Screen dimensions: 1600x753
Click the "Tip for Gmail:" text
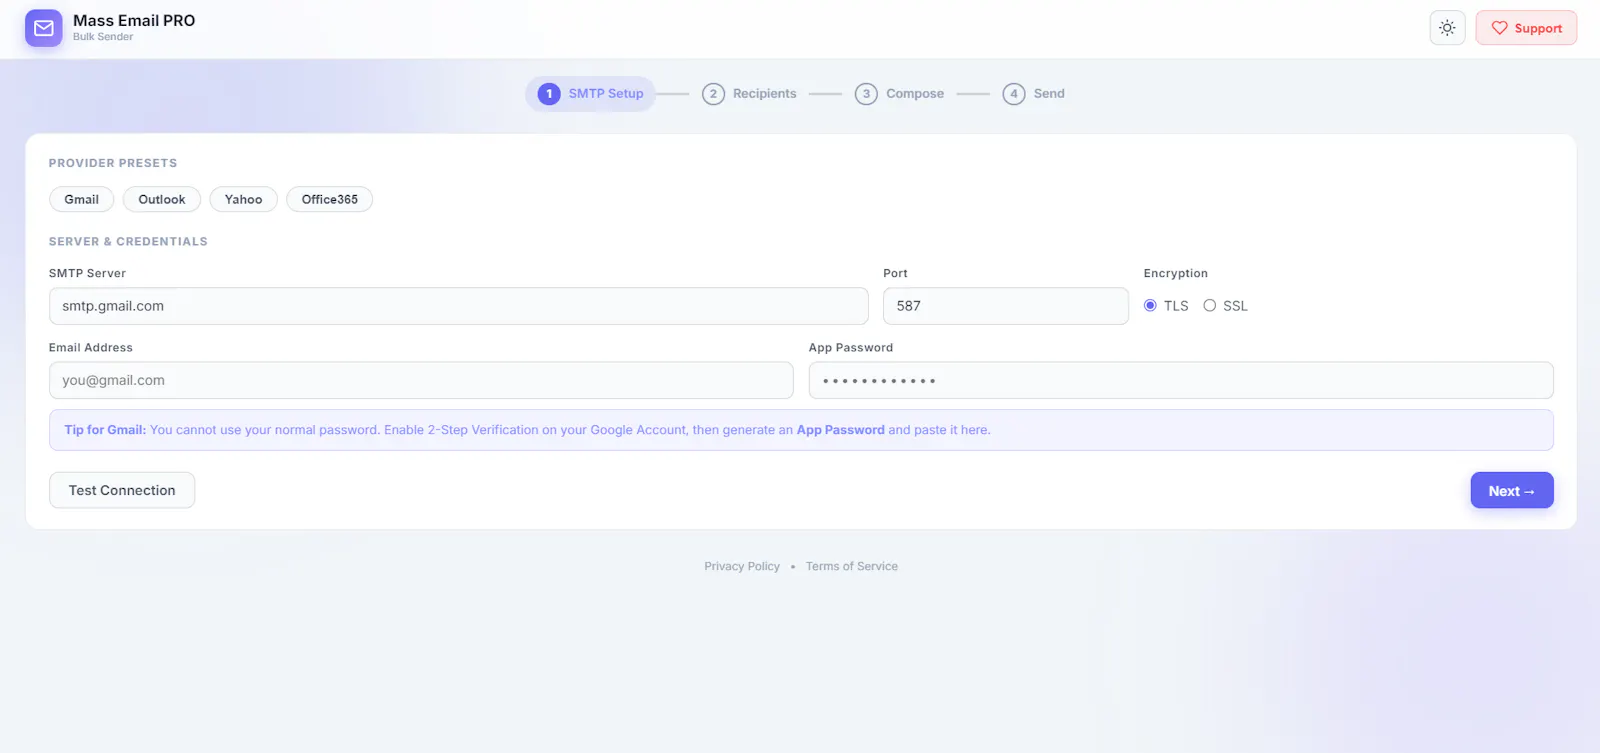click(105, 430)
